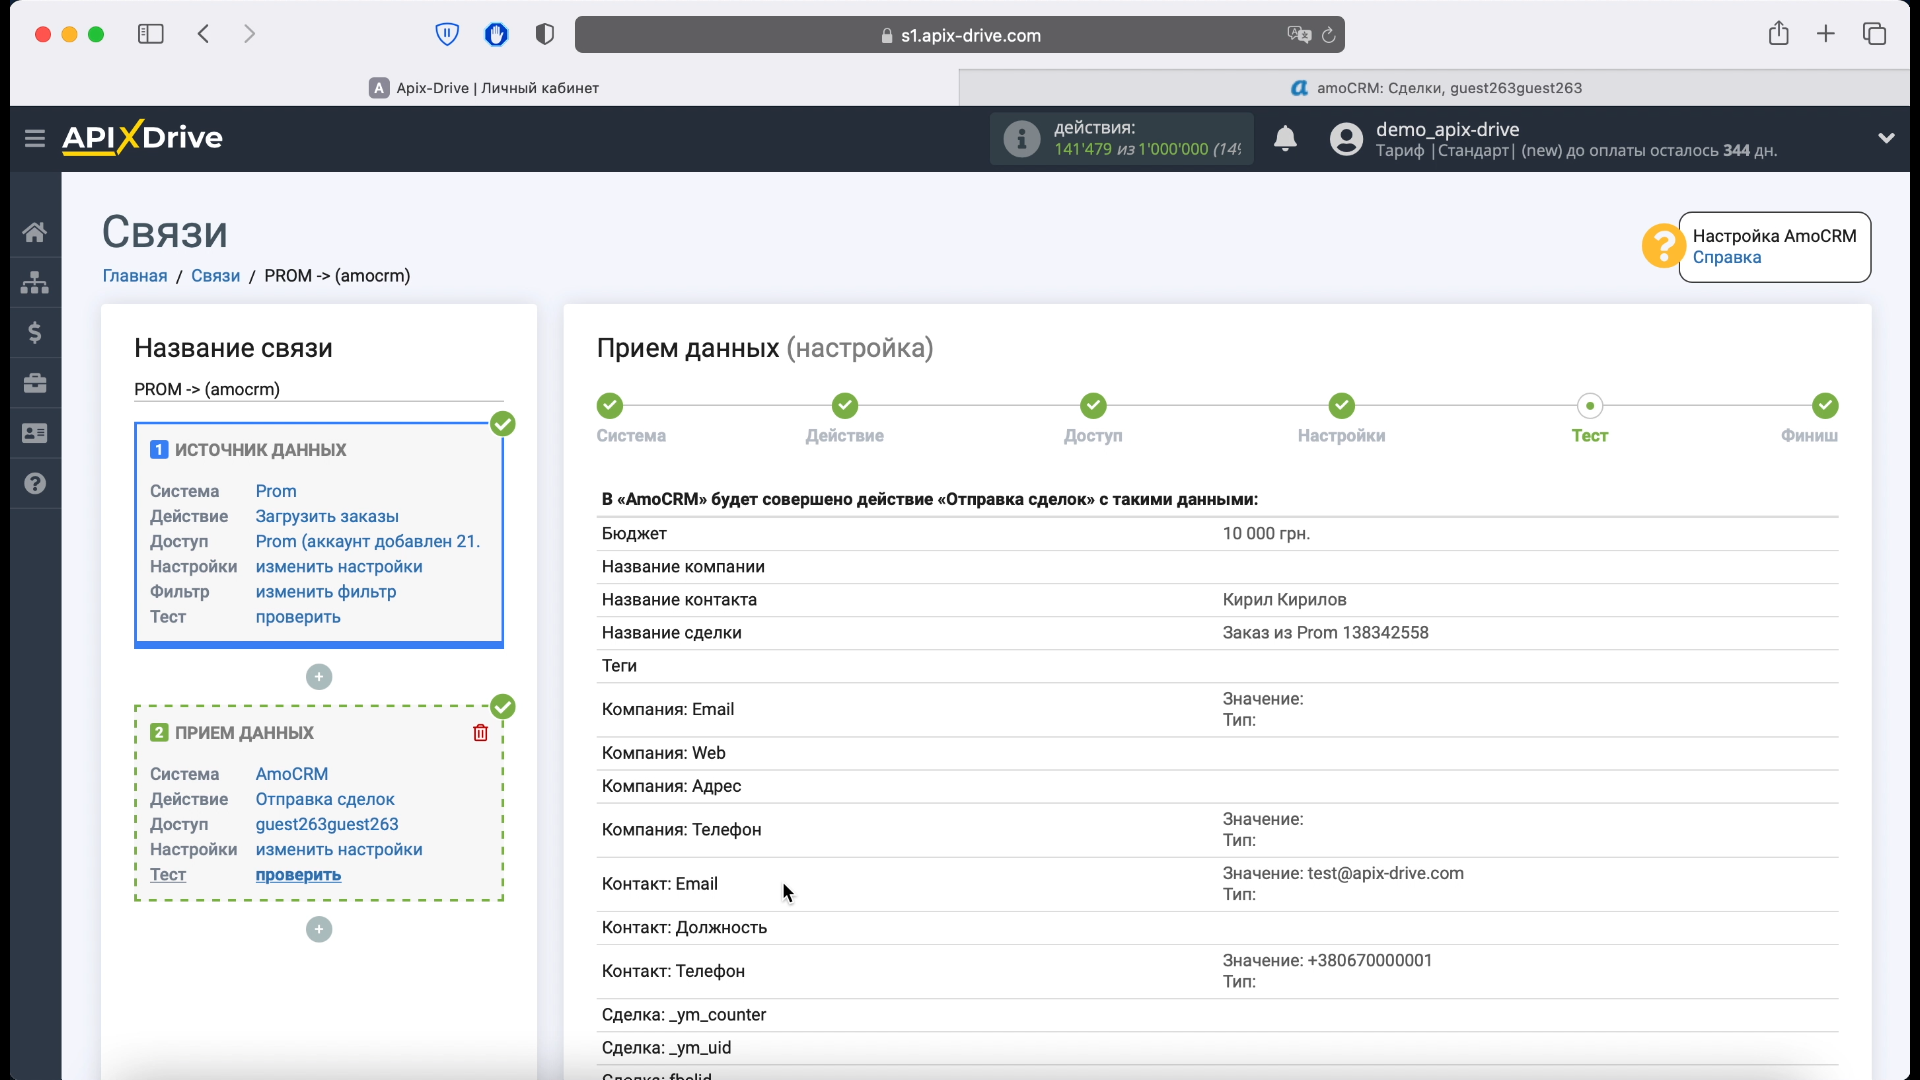Go to Связи breadcrumb
Viewport: 1920px width, 1080px height.
(x=215, y=275)
